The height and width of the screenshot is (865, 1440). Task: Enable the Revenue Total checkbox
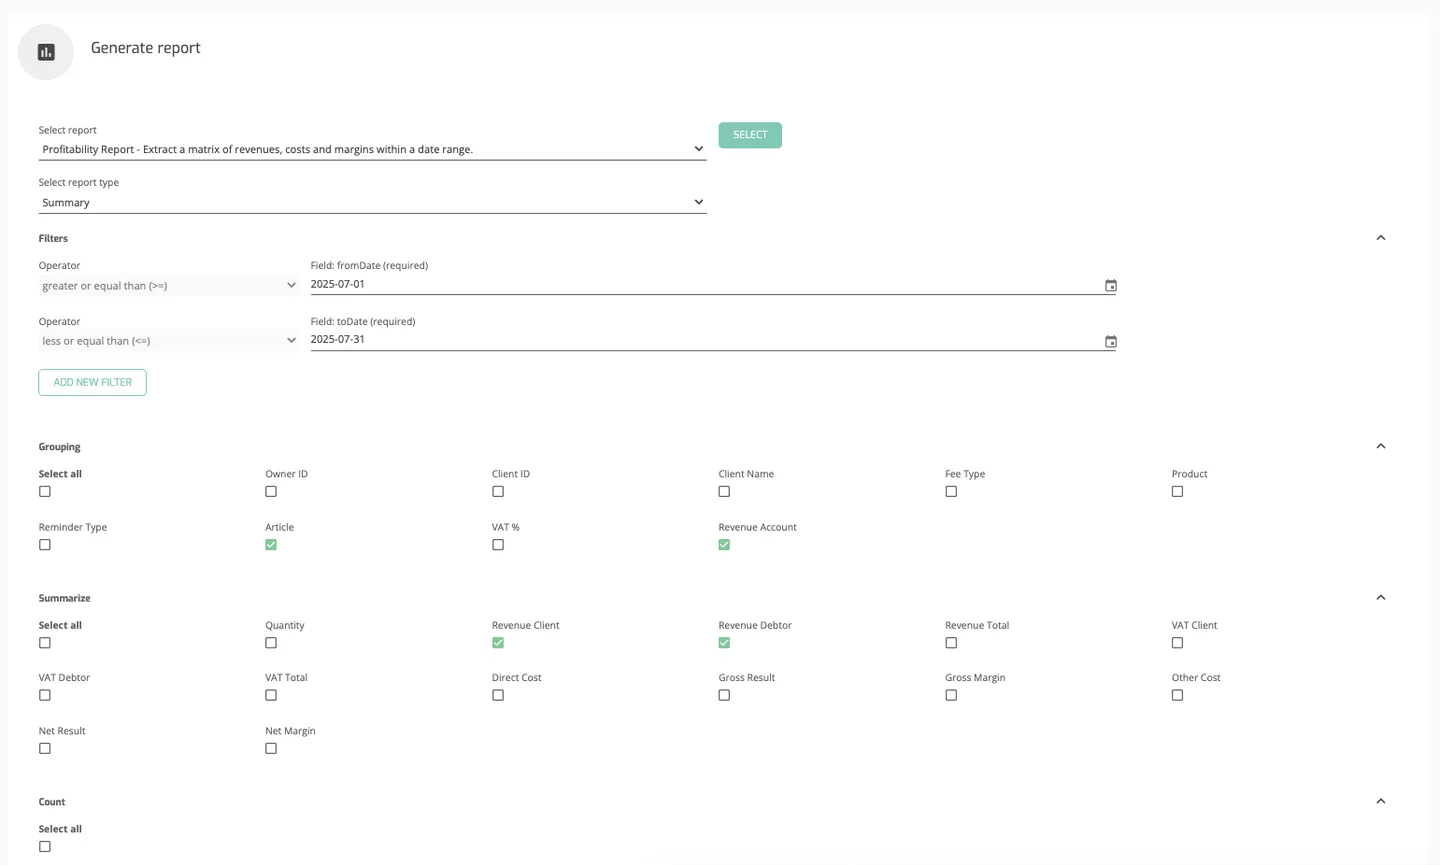point(951,643)
